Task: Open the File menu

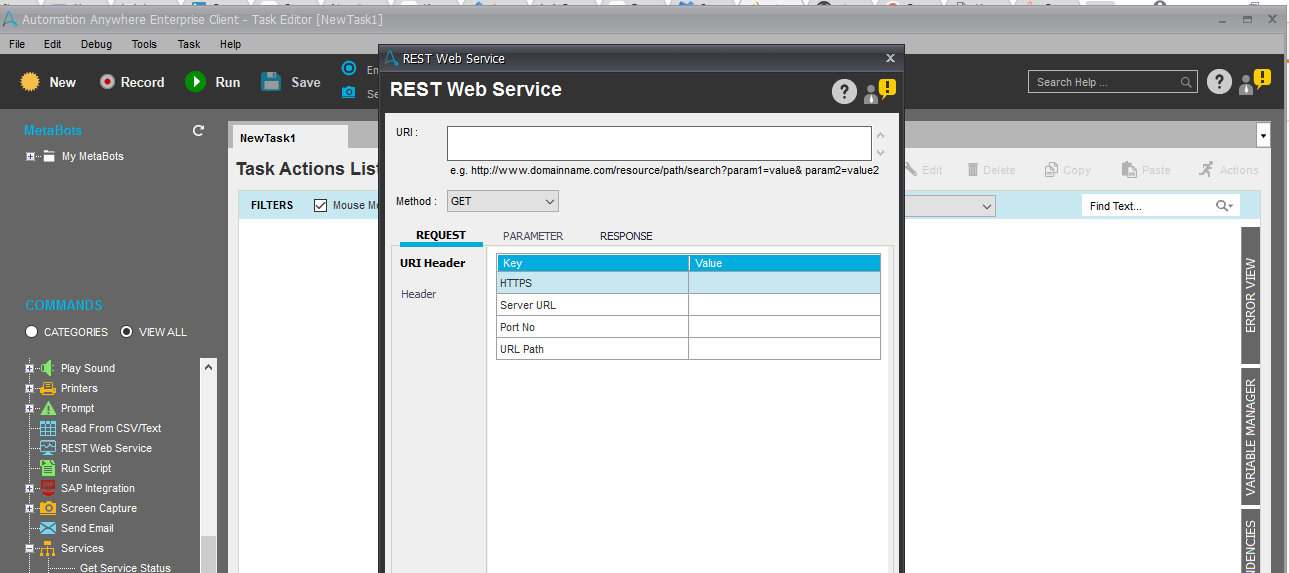Action: tap(17, 44)
